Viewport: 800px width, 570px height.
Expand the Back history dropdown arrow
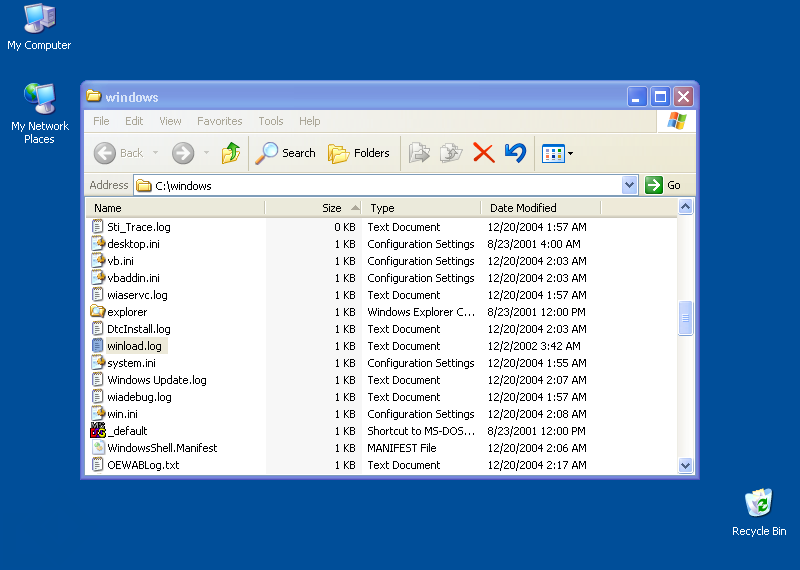[155, 153]
